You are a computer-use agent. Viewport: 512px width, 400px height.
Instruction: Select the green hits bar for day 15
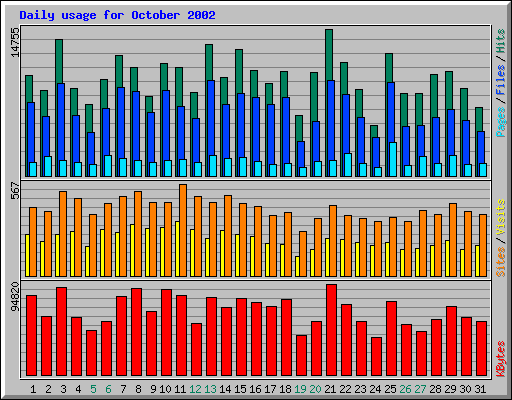tap(239, 71)
